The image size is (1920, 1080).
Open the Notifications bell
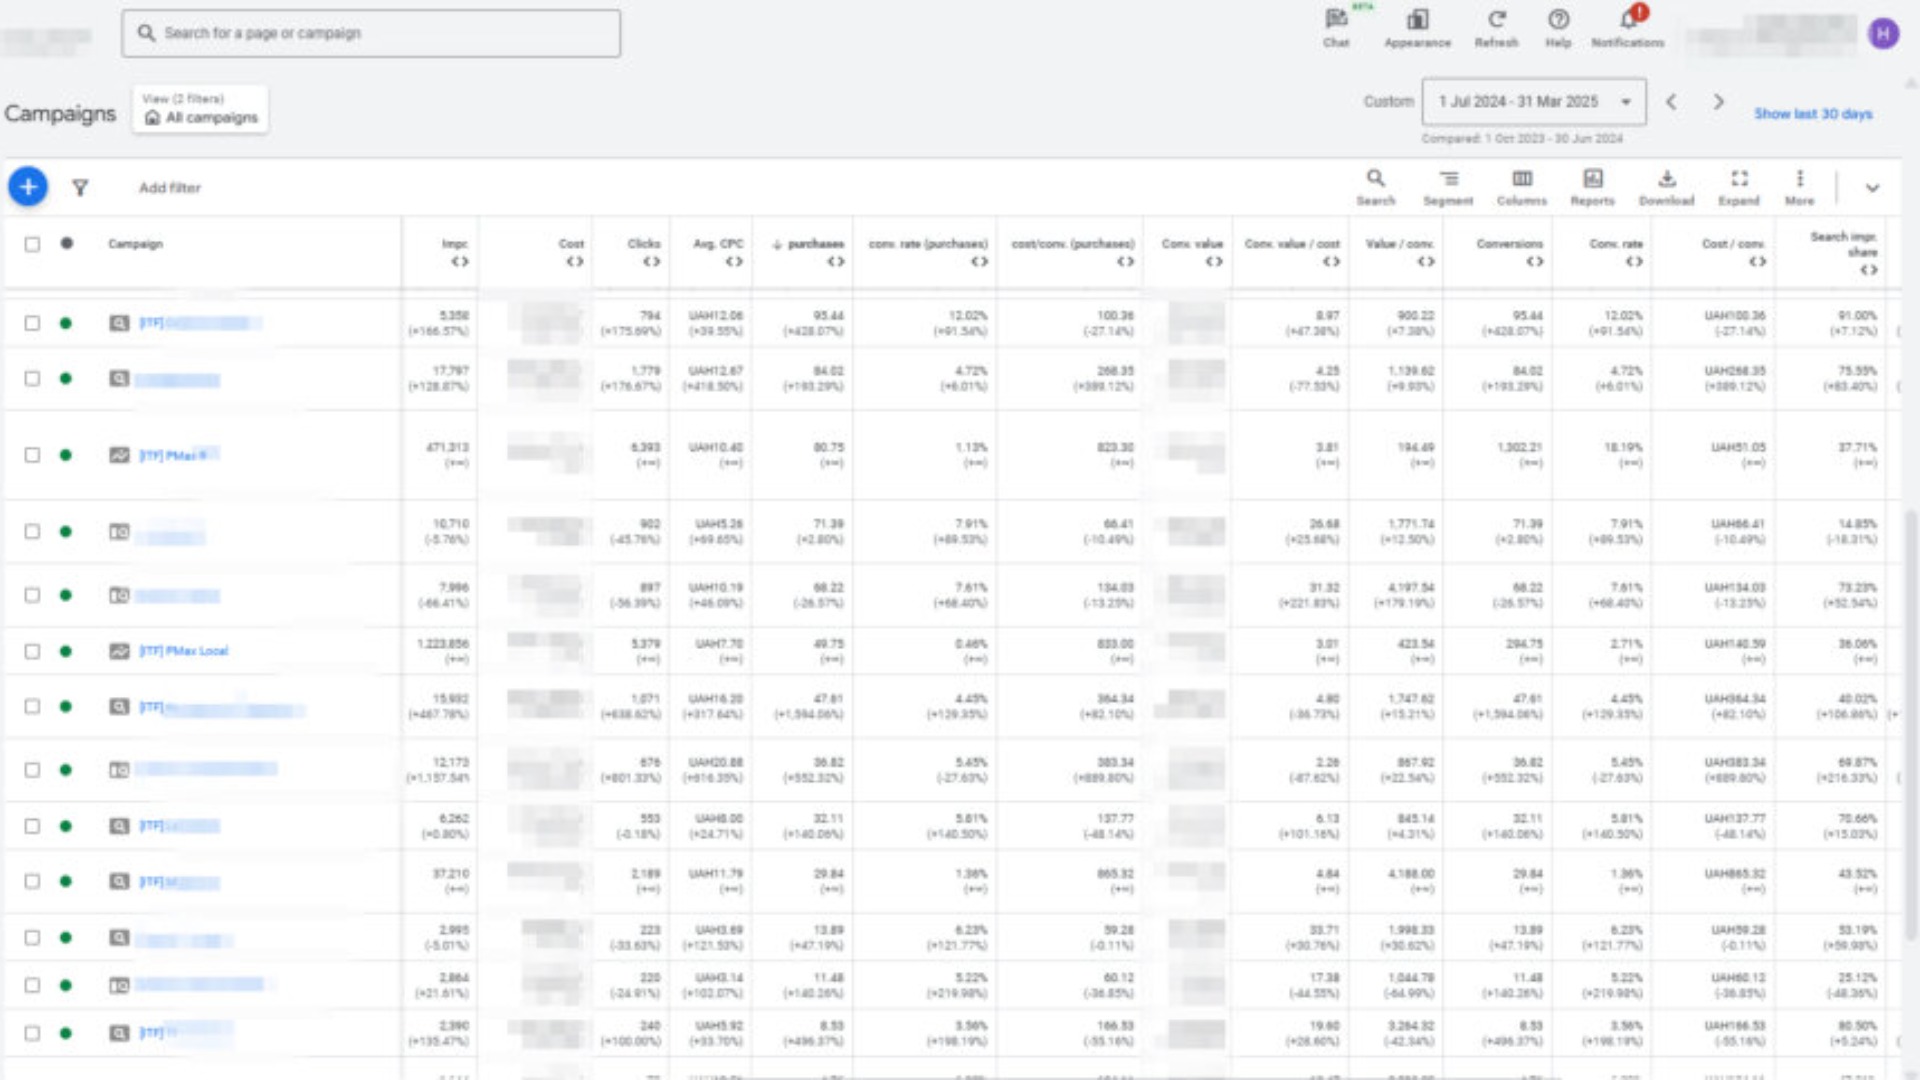[x=1628, y=27]
